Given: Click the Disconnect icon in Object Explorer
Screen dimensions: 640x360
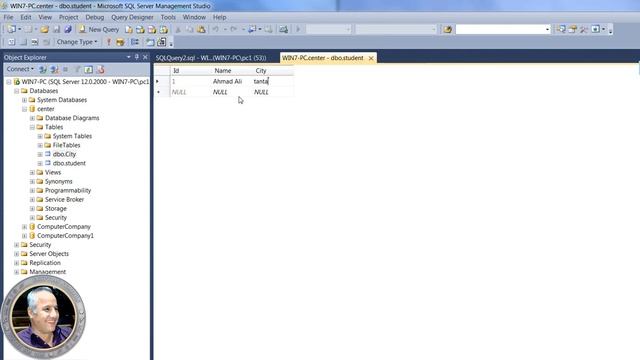Looking at the screenshot, I should tap(54, 69).
